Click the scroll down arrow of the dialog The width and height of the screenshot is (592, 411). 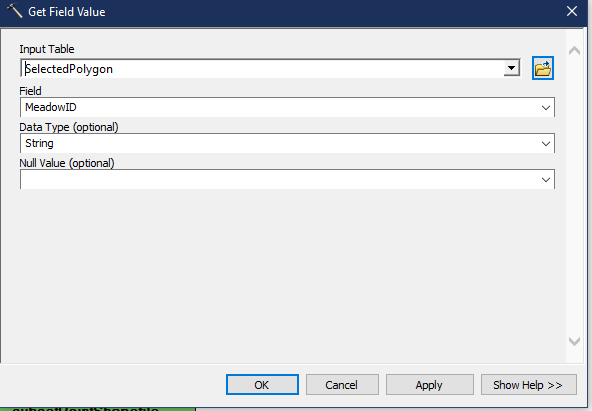click(574, 341)
